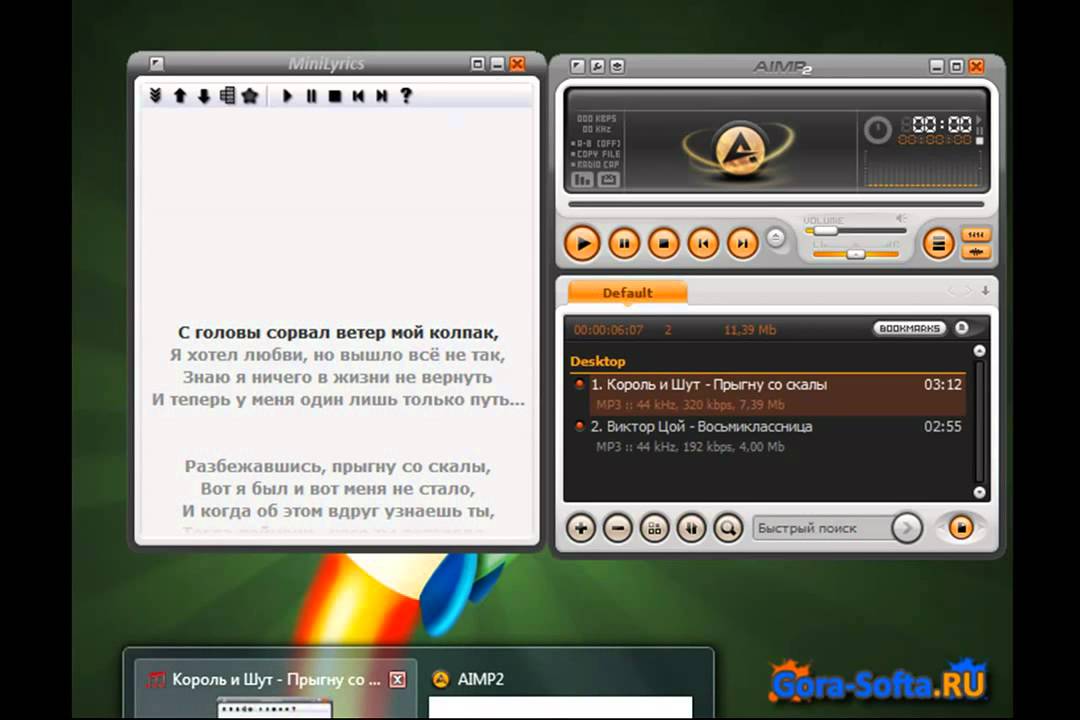
Task: Click duration 03:12 in playlist
Action: tap(942, 384)
